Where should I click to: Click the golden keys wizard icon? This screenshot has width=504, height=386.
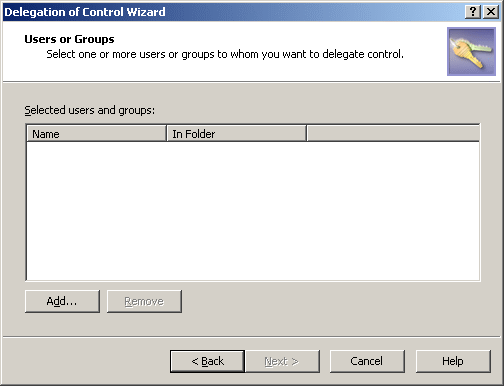pyautogui.click(x=471, y=51)
